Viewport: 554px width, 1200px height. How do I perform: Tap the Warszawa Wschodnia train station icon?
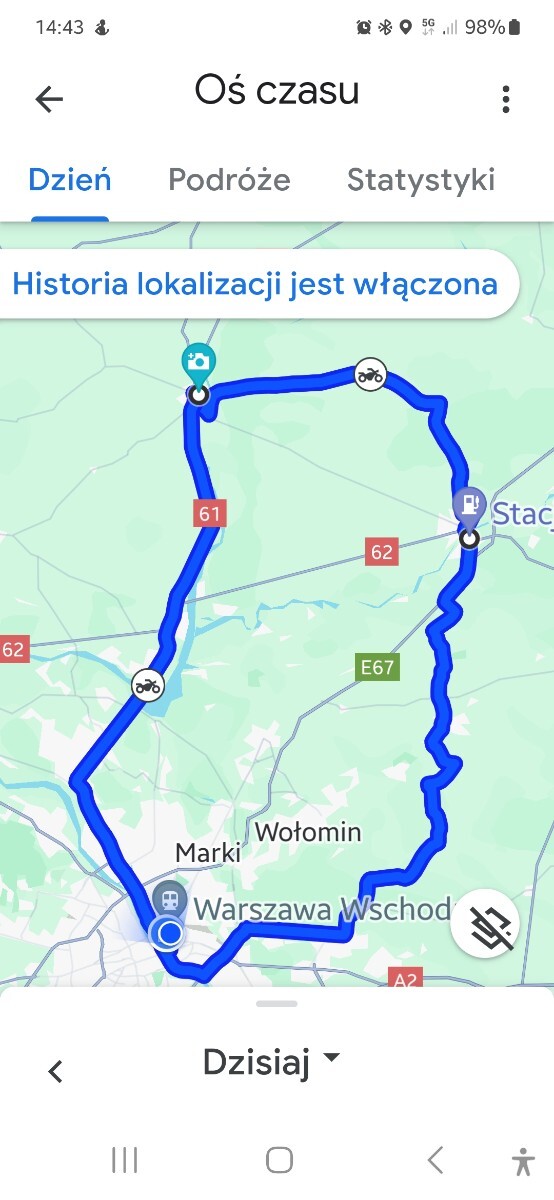click(170, 899)
